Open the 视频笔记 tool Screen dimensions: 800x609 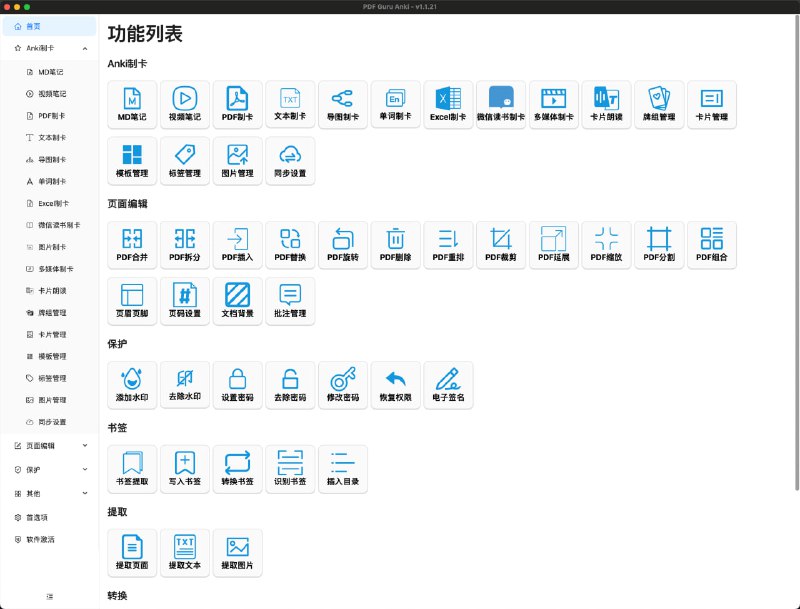click(185, 104)
